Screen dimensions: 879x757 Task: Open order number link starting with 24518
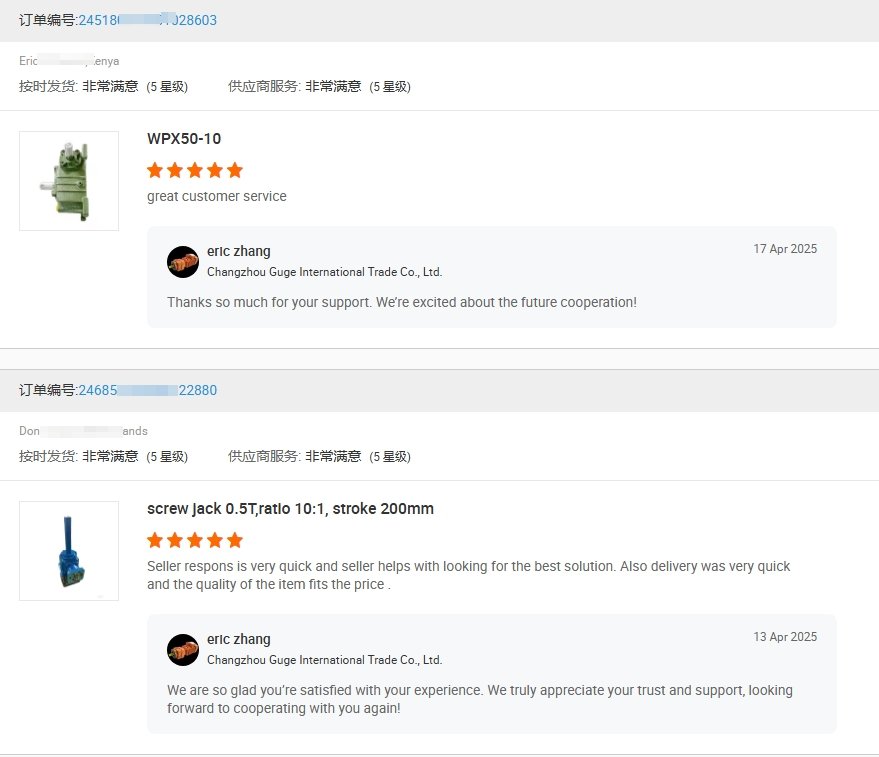click(147, 20)
